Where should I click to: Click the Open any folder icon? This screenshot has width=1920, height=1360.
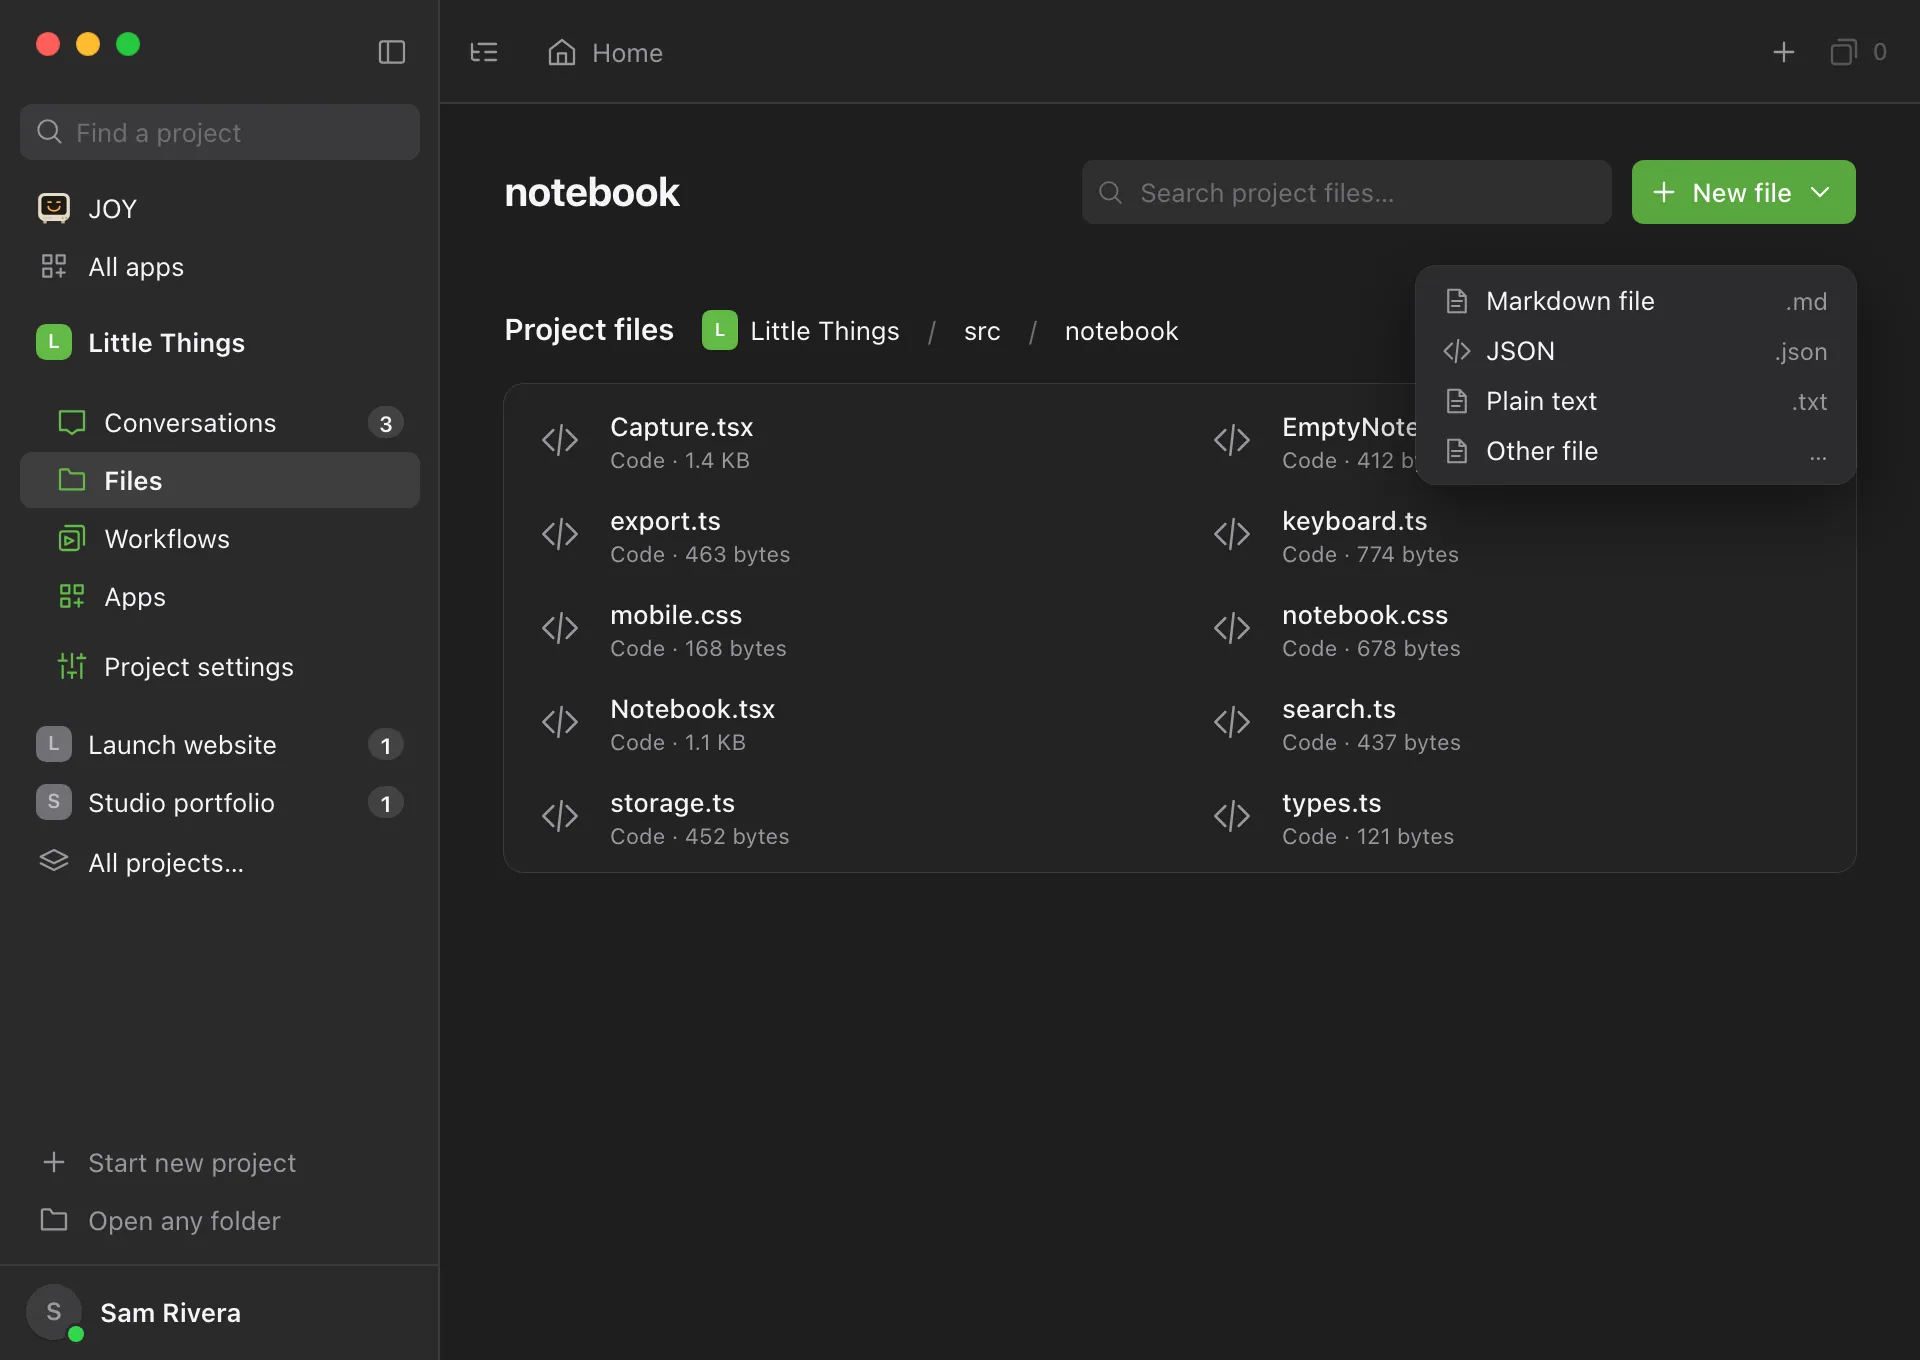pyautogui.click(x=54, y=1220)
